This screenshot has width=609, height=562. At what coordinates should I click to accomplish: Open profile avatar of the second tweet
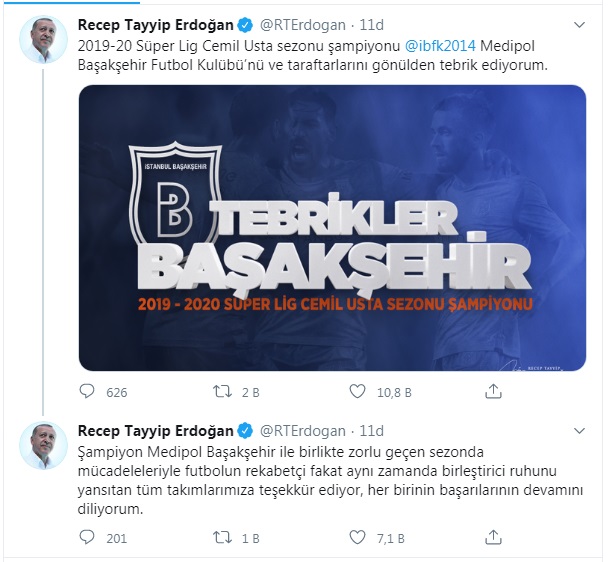click(x=44, y=445)
